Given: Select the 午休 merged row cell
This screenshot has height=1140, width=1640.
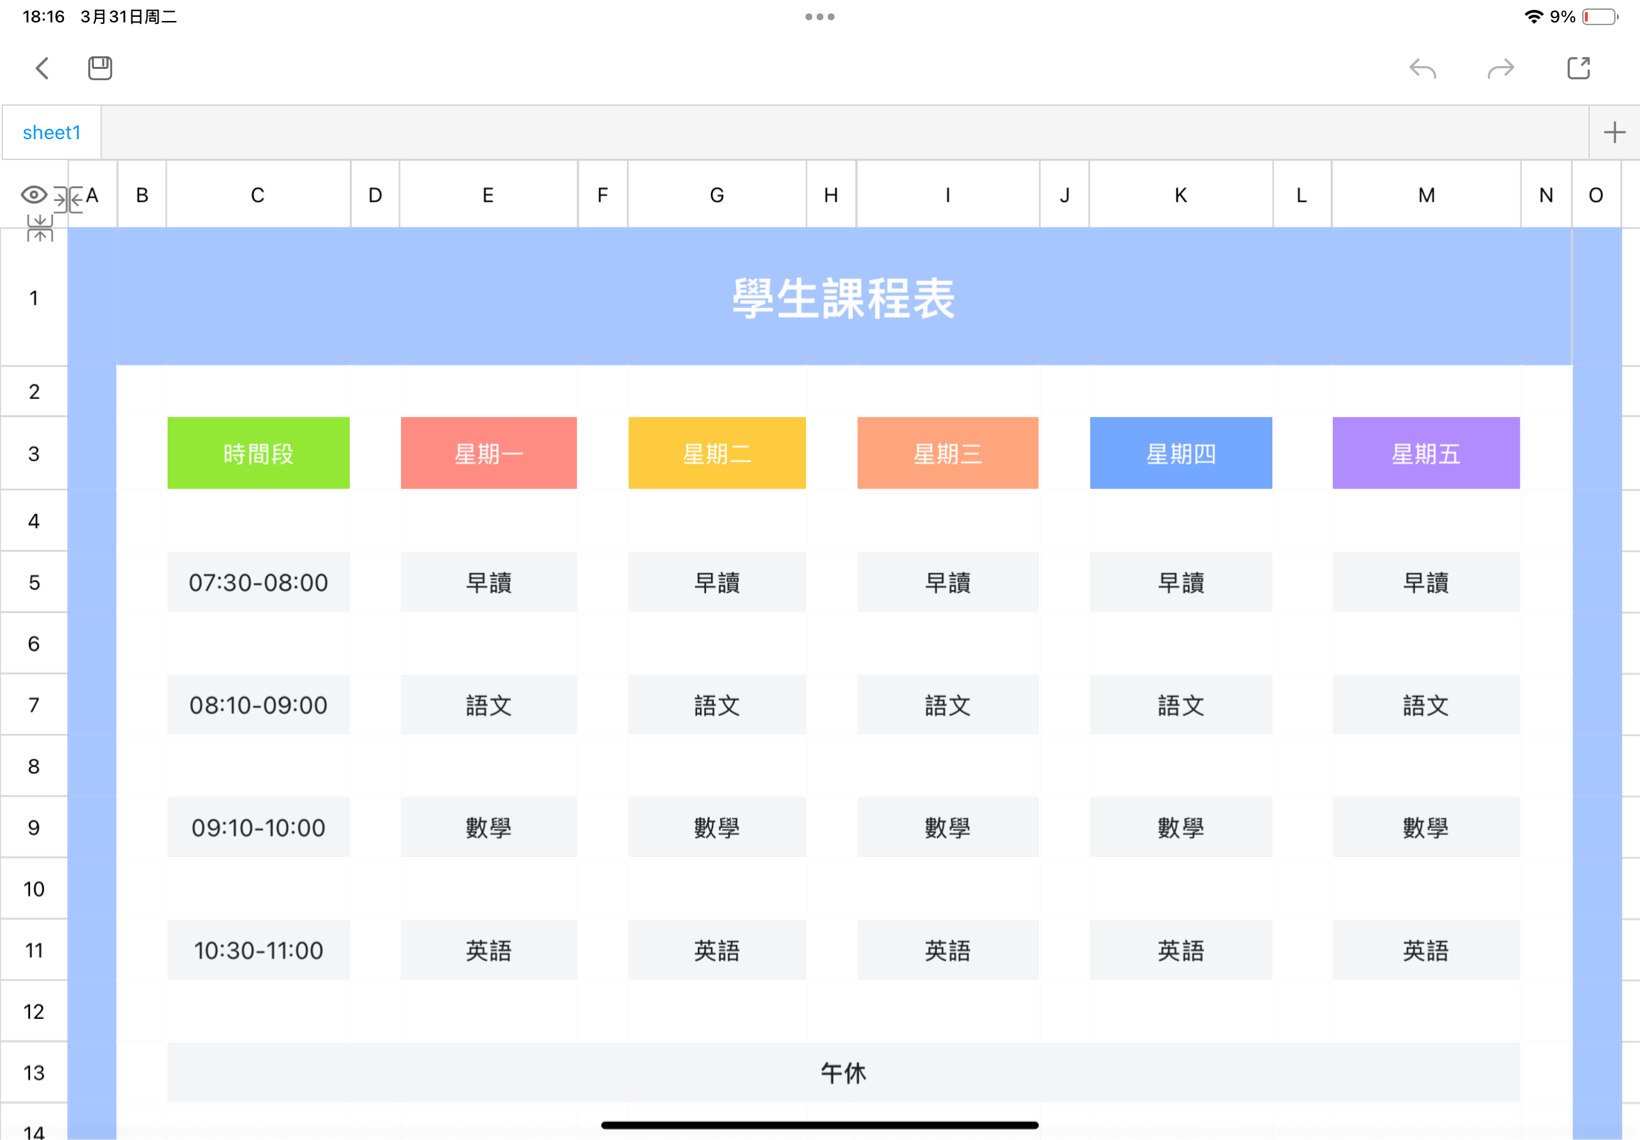Looking at the screenshot, I should click(844, 1073).
